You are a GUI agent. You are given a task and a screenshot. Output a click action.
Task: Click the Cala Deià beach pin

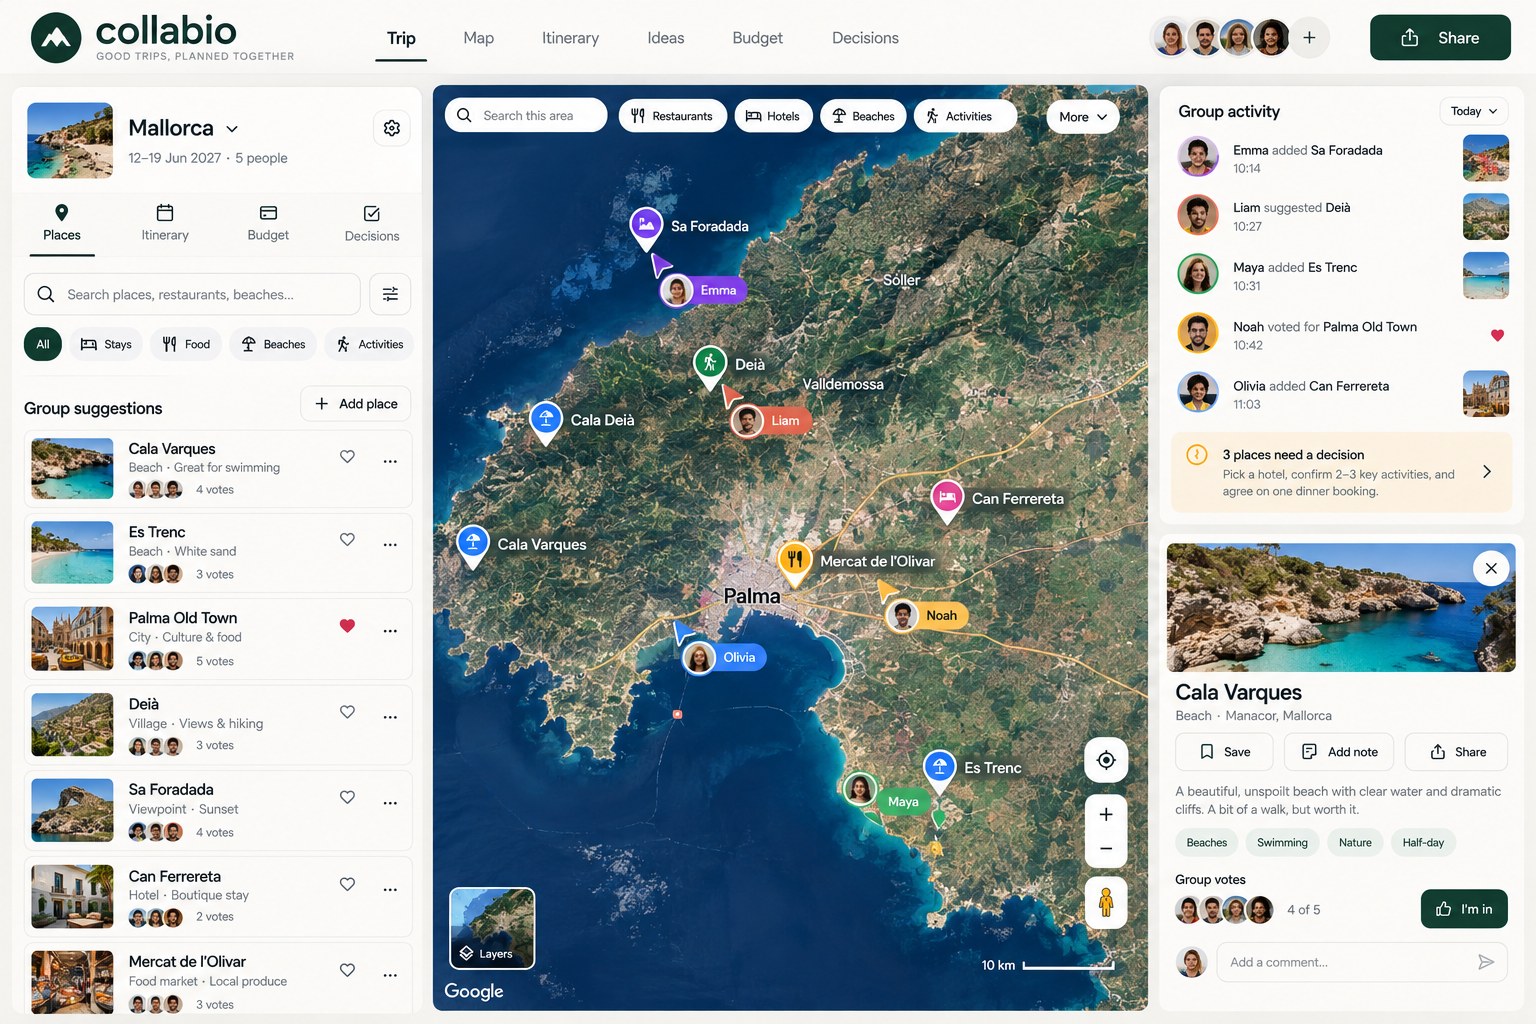[545, 422]
